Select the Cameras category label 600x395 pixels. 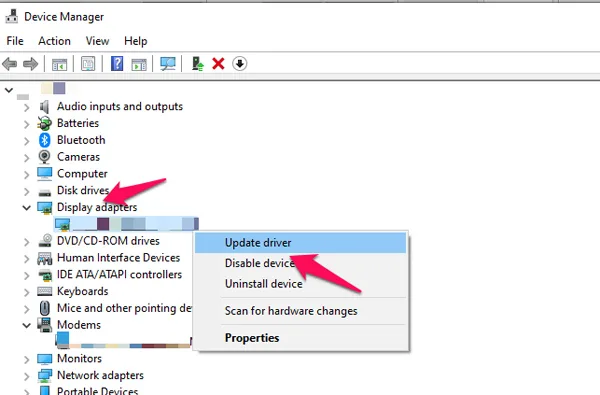[x=78, y=157]
